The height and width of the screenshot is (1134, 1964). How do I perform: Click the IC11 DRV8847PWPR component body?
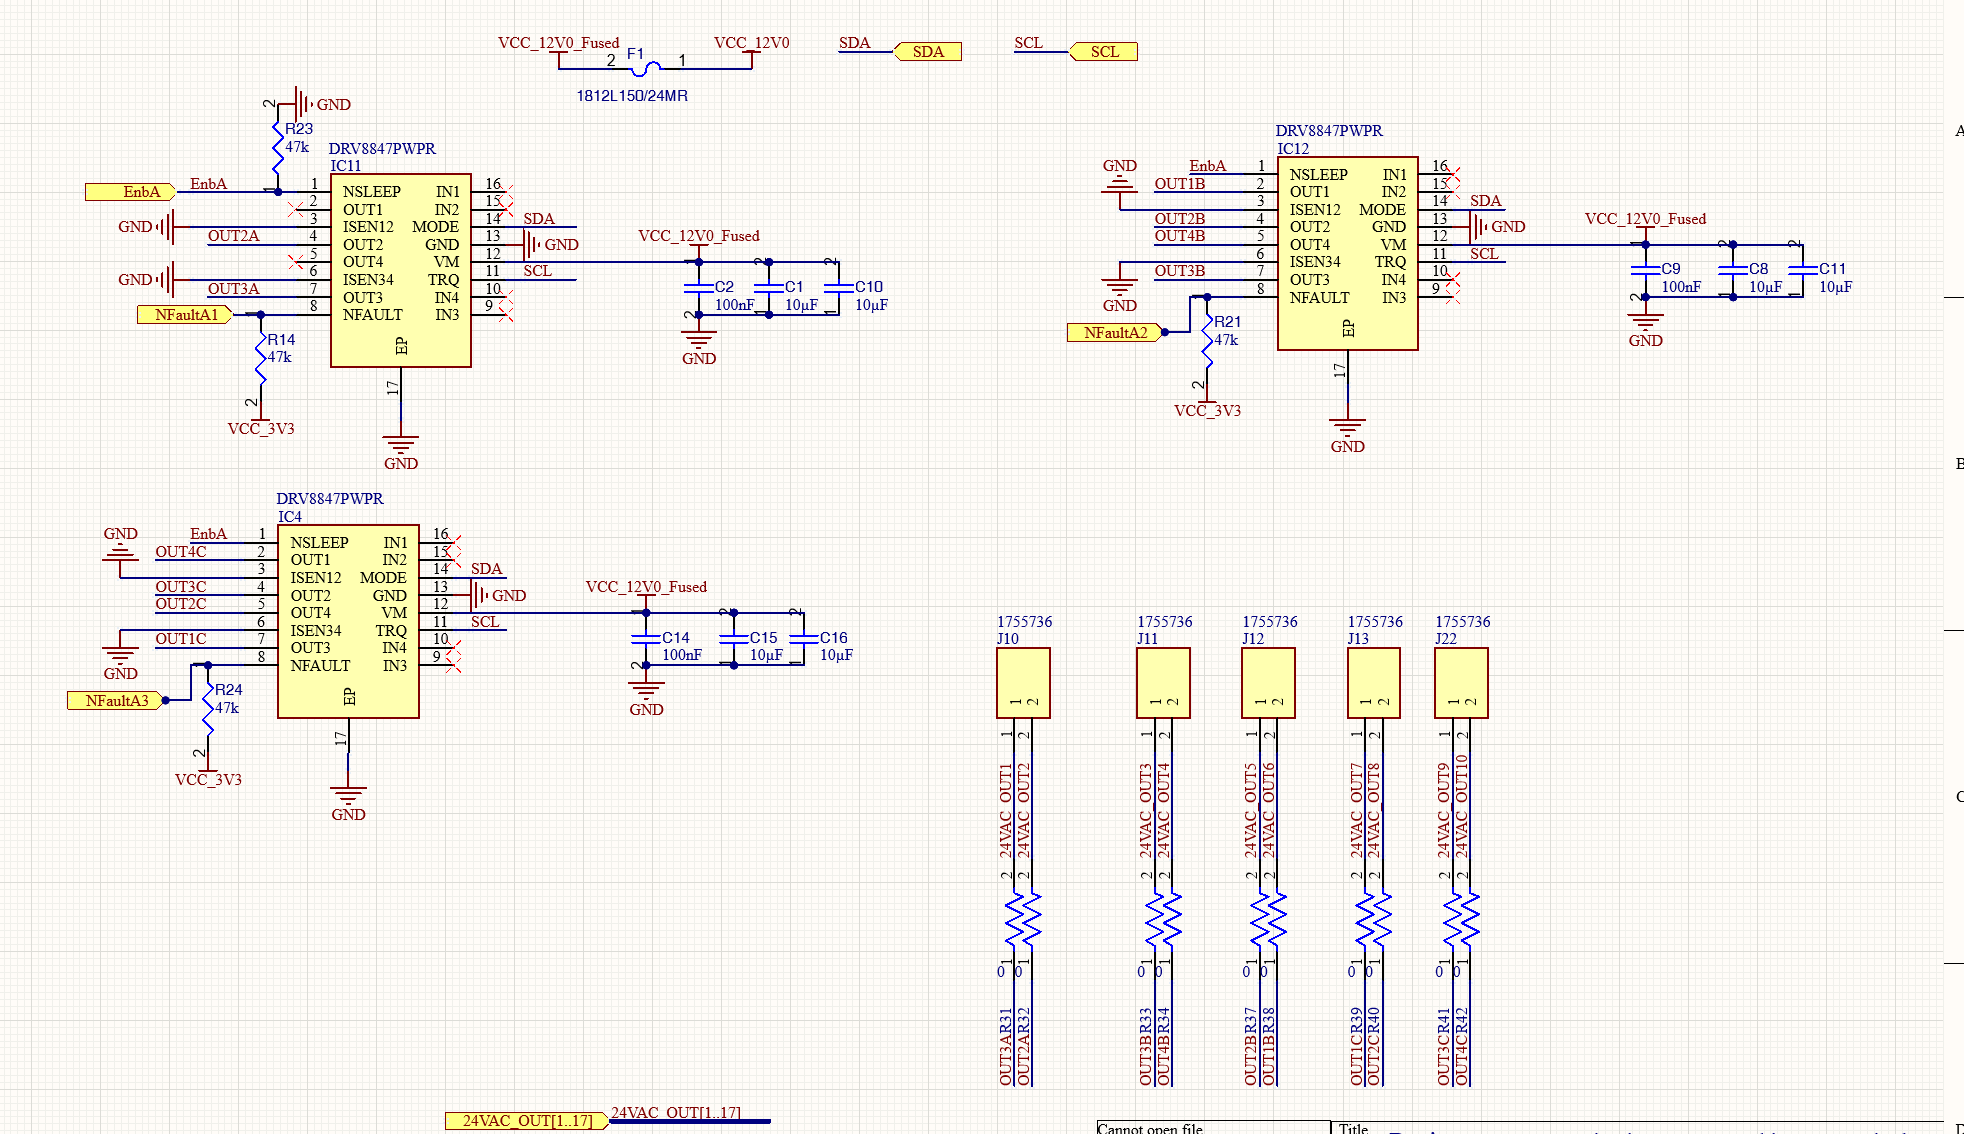(x=400, y=268)
